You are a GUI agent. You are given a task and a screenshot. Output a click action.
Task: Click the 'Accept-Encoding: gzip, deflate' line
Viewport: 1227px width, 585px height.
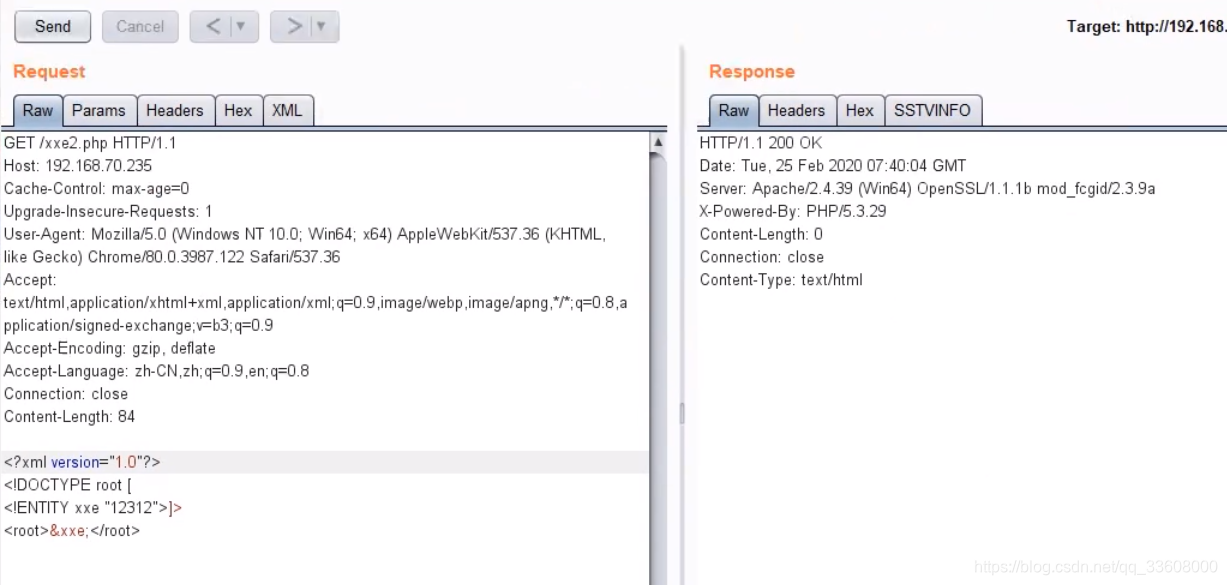coord(110,348)
